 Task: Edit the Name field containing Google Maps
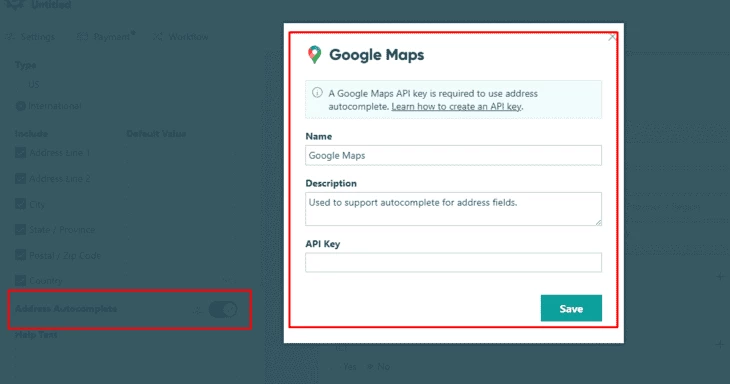tap(453, 155)
